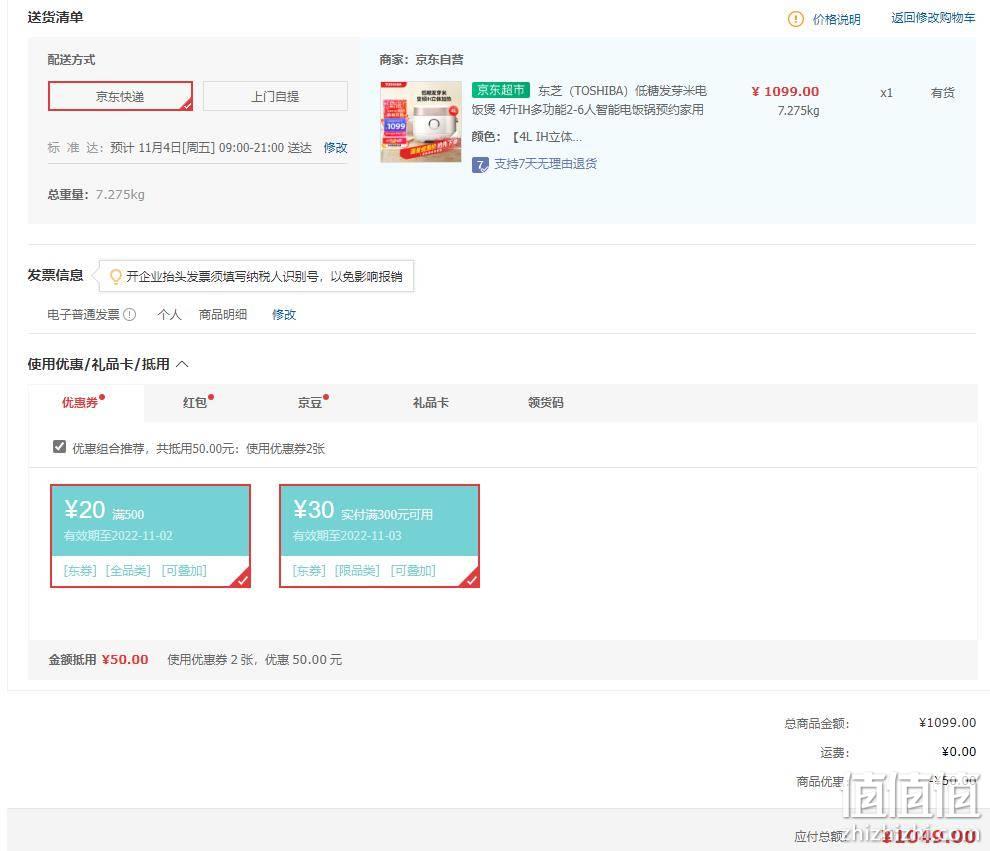Modify the delivery time with 修改
990x851 pixels.
click(x=335, y=147)
